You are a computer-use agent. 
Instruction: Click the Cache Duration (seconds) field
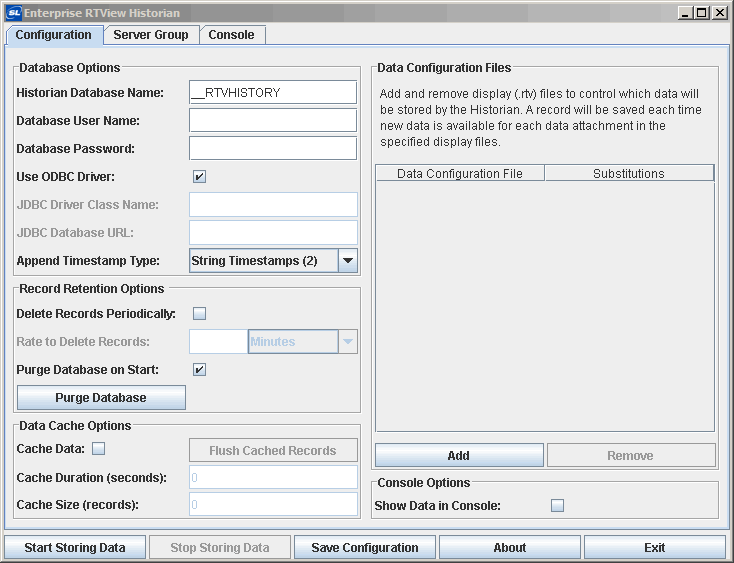(x=273, y=477)
